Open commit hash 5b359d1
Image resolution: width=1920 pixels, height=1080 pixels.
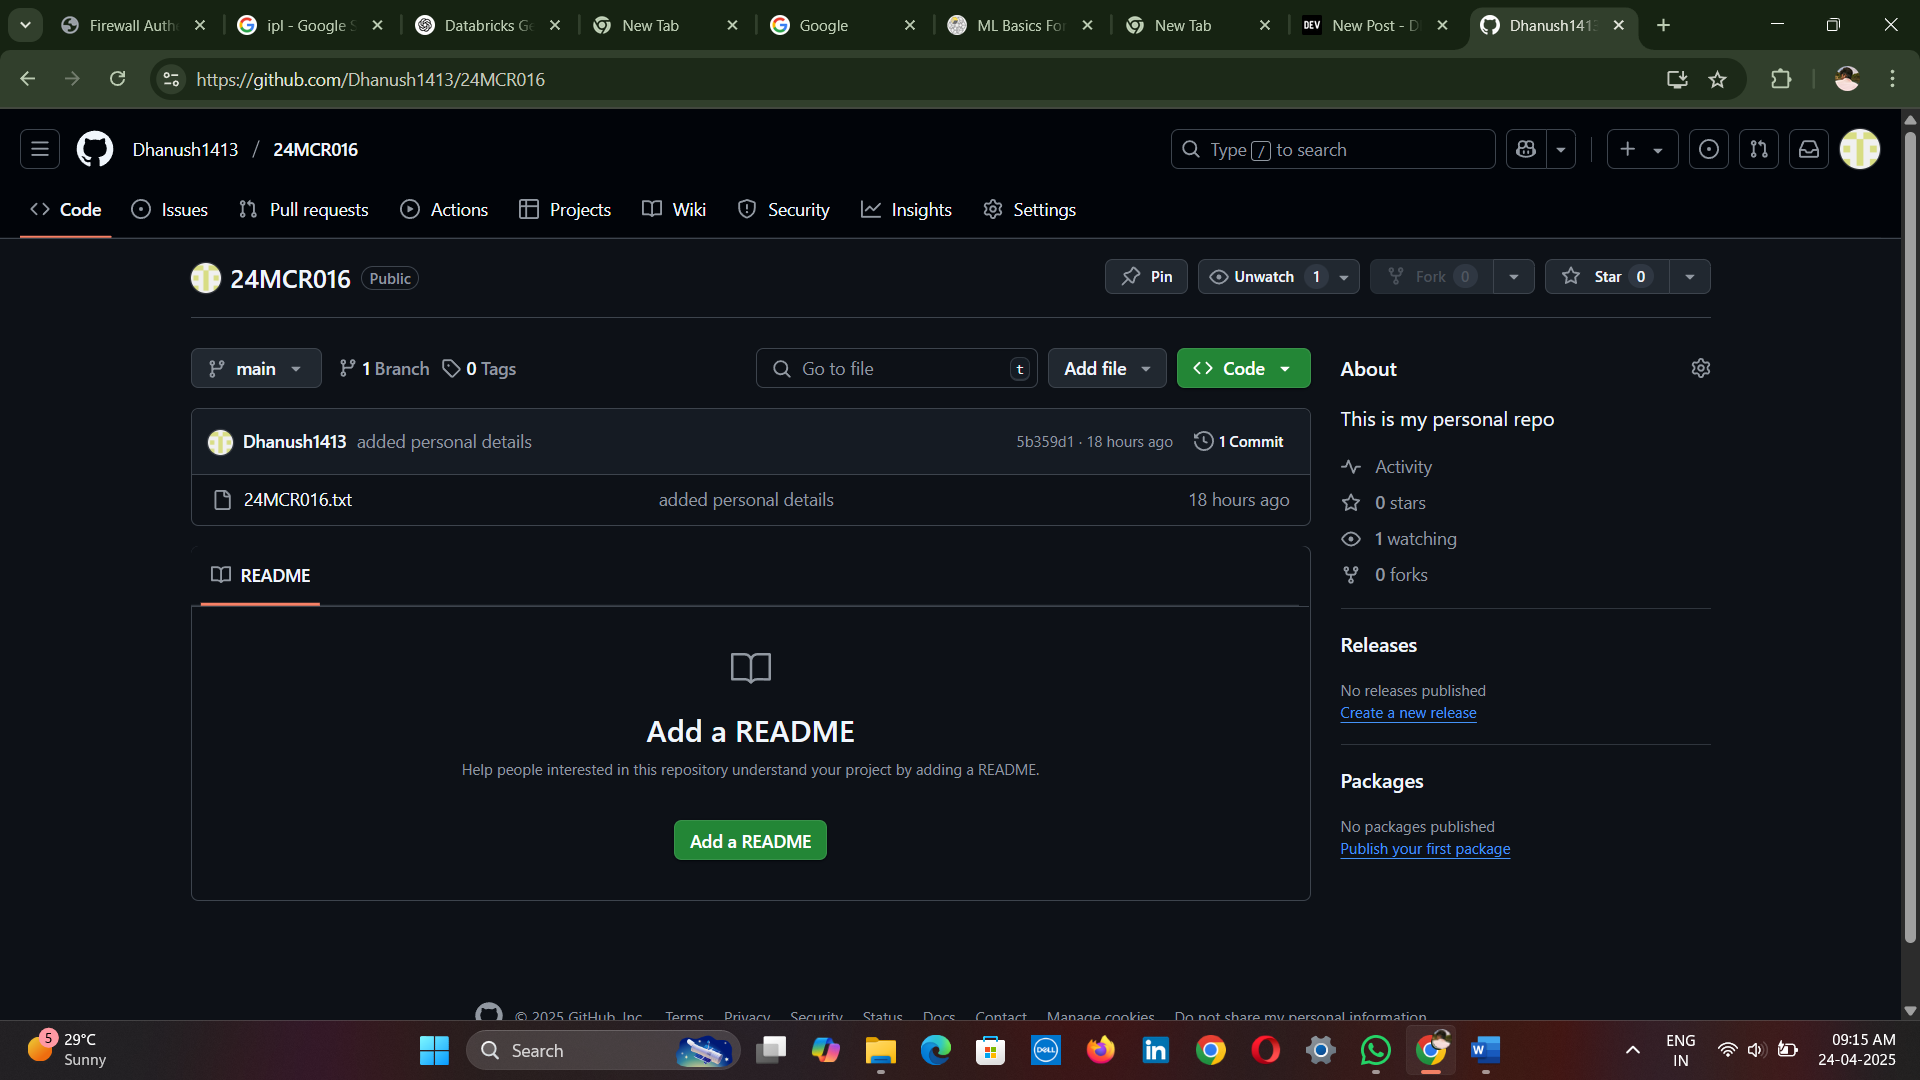[1045, 442]
